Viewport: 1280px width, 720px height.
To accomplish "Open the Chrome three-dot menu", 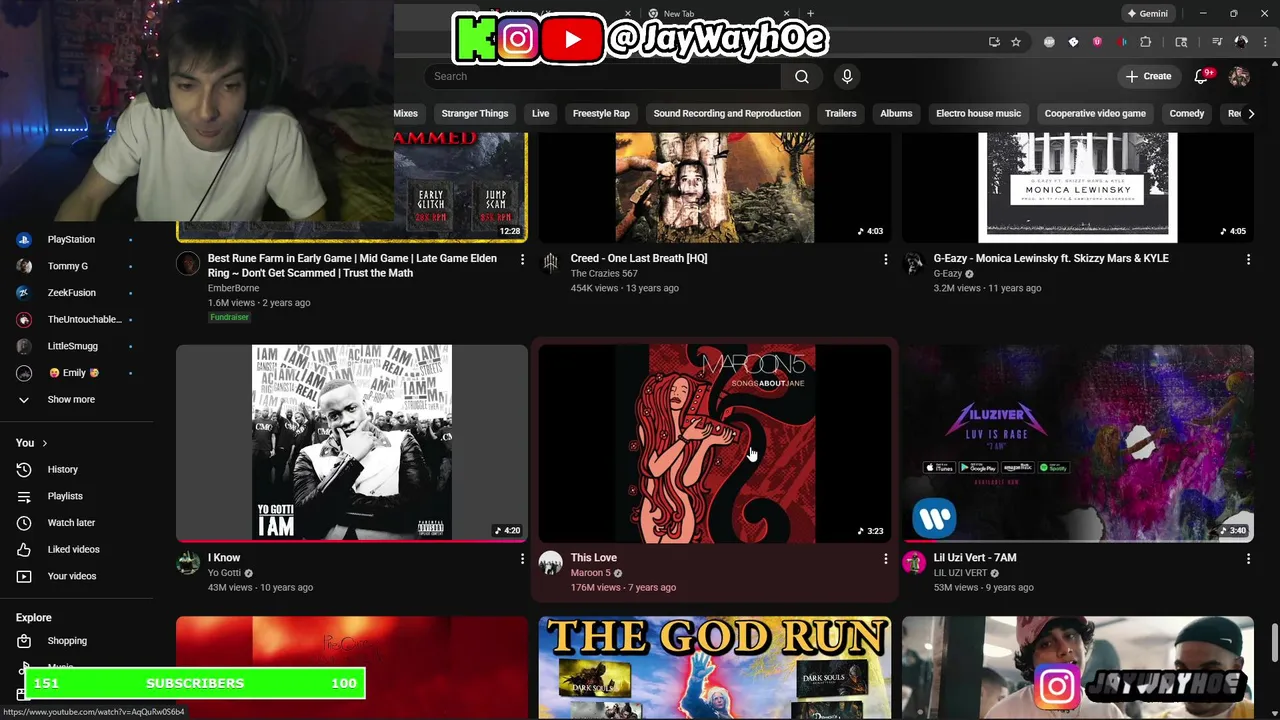I will (1263, 42).
